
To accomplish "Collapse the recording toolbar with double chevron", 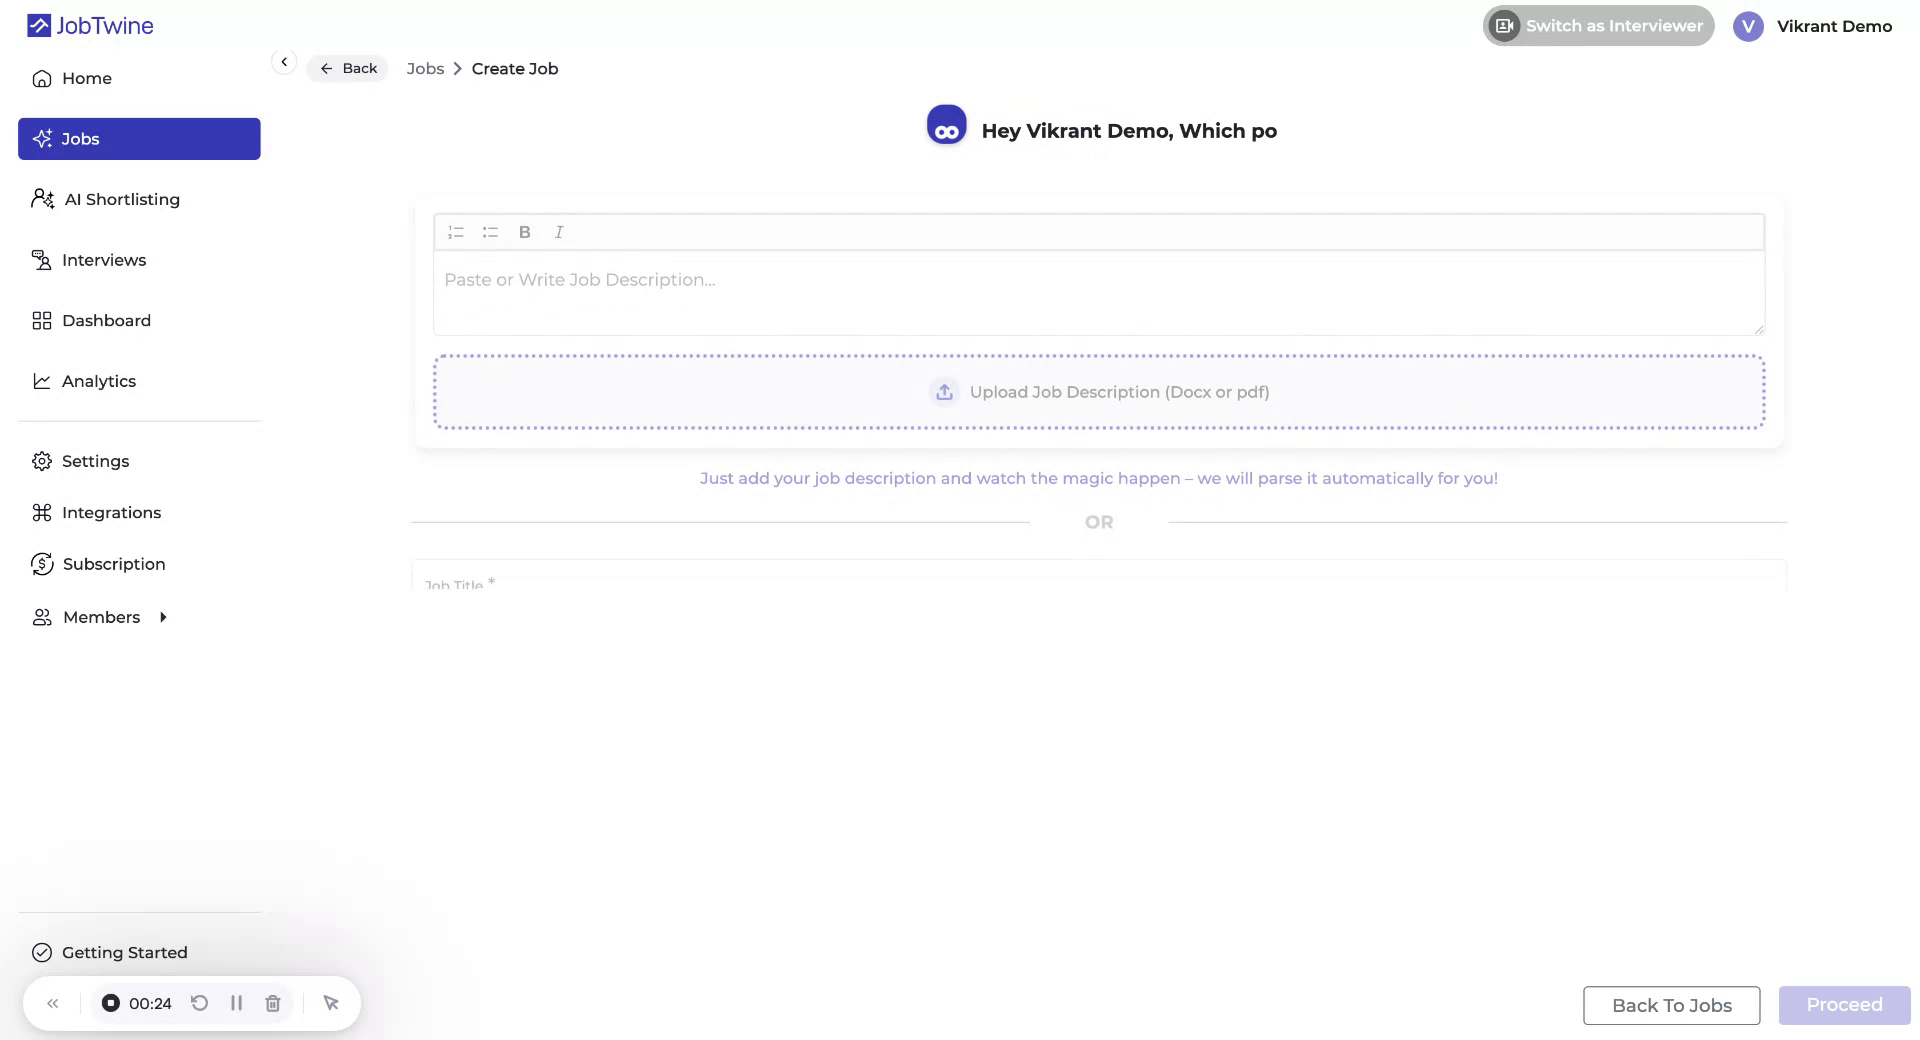I will pos(53,1003).
